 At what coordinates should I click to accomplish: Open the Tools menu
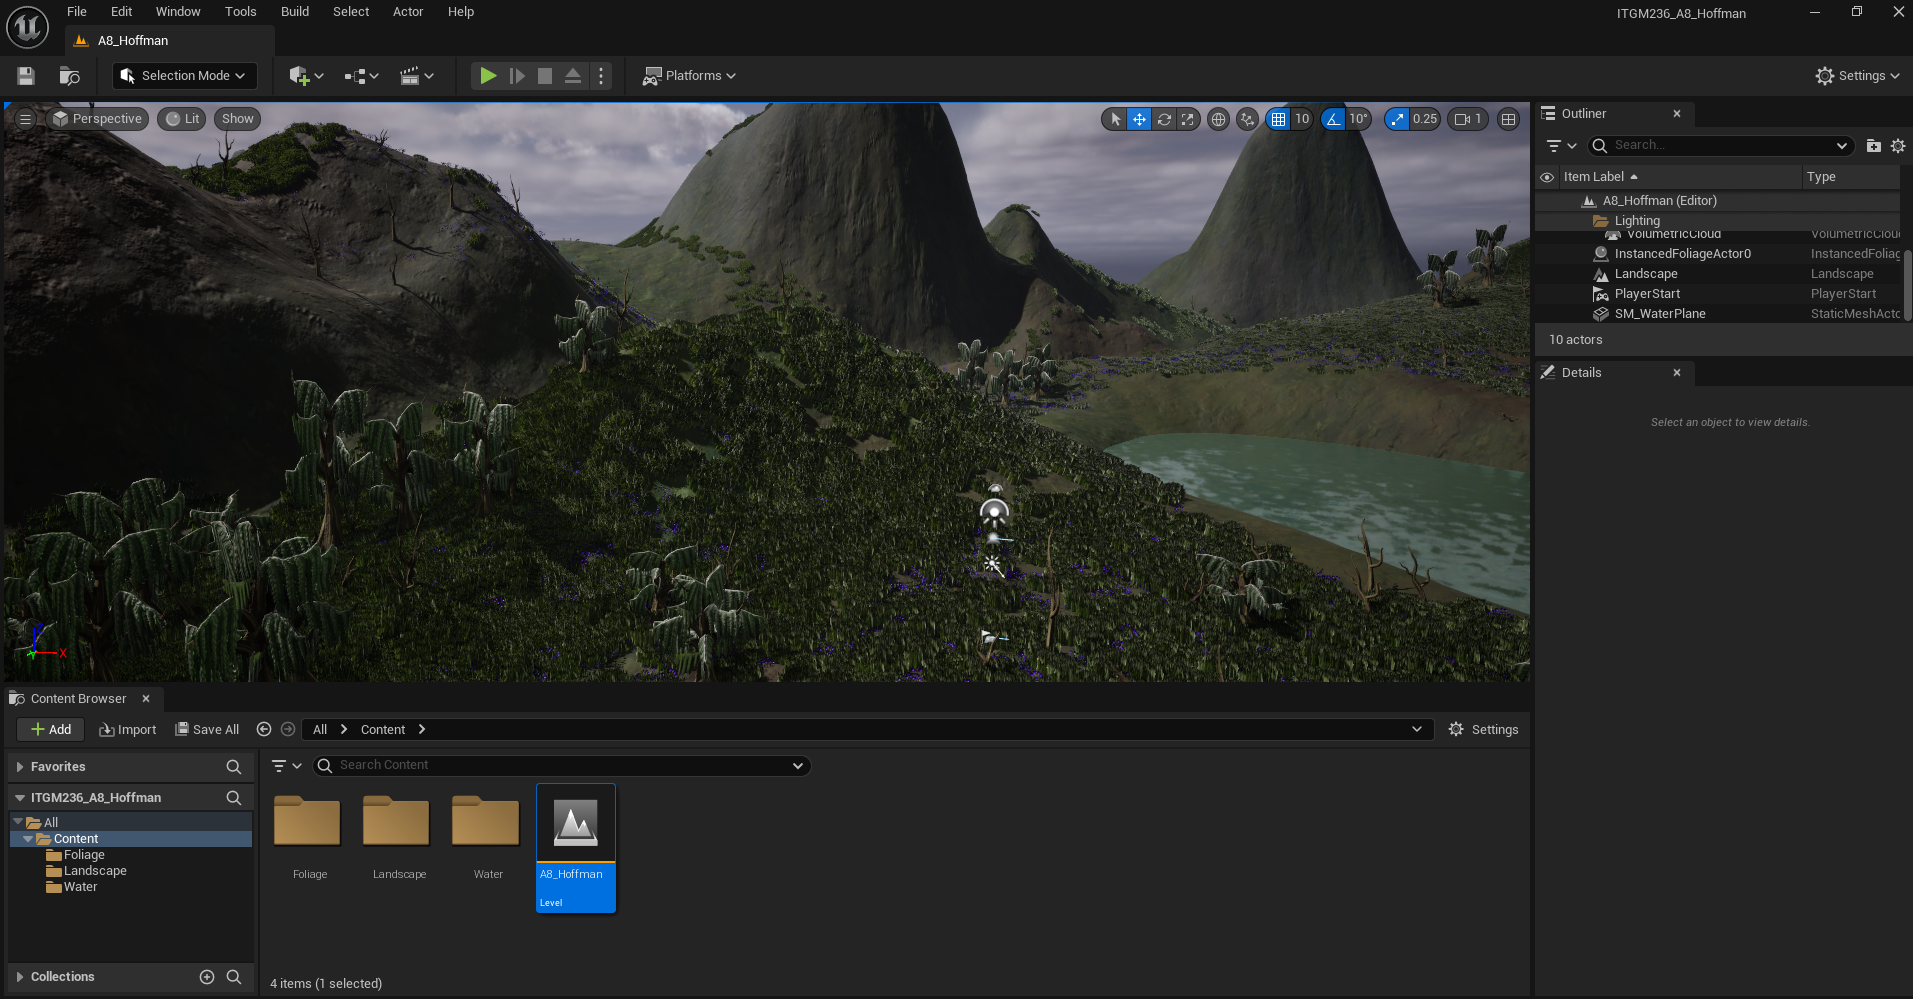[x=240, y=12]
